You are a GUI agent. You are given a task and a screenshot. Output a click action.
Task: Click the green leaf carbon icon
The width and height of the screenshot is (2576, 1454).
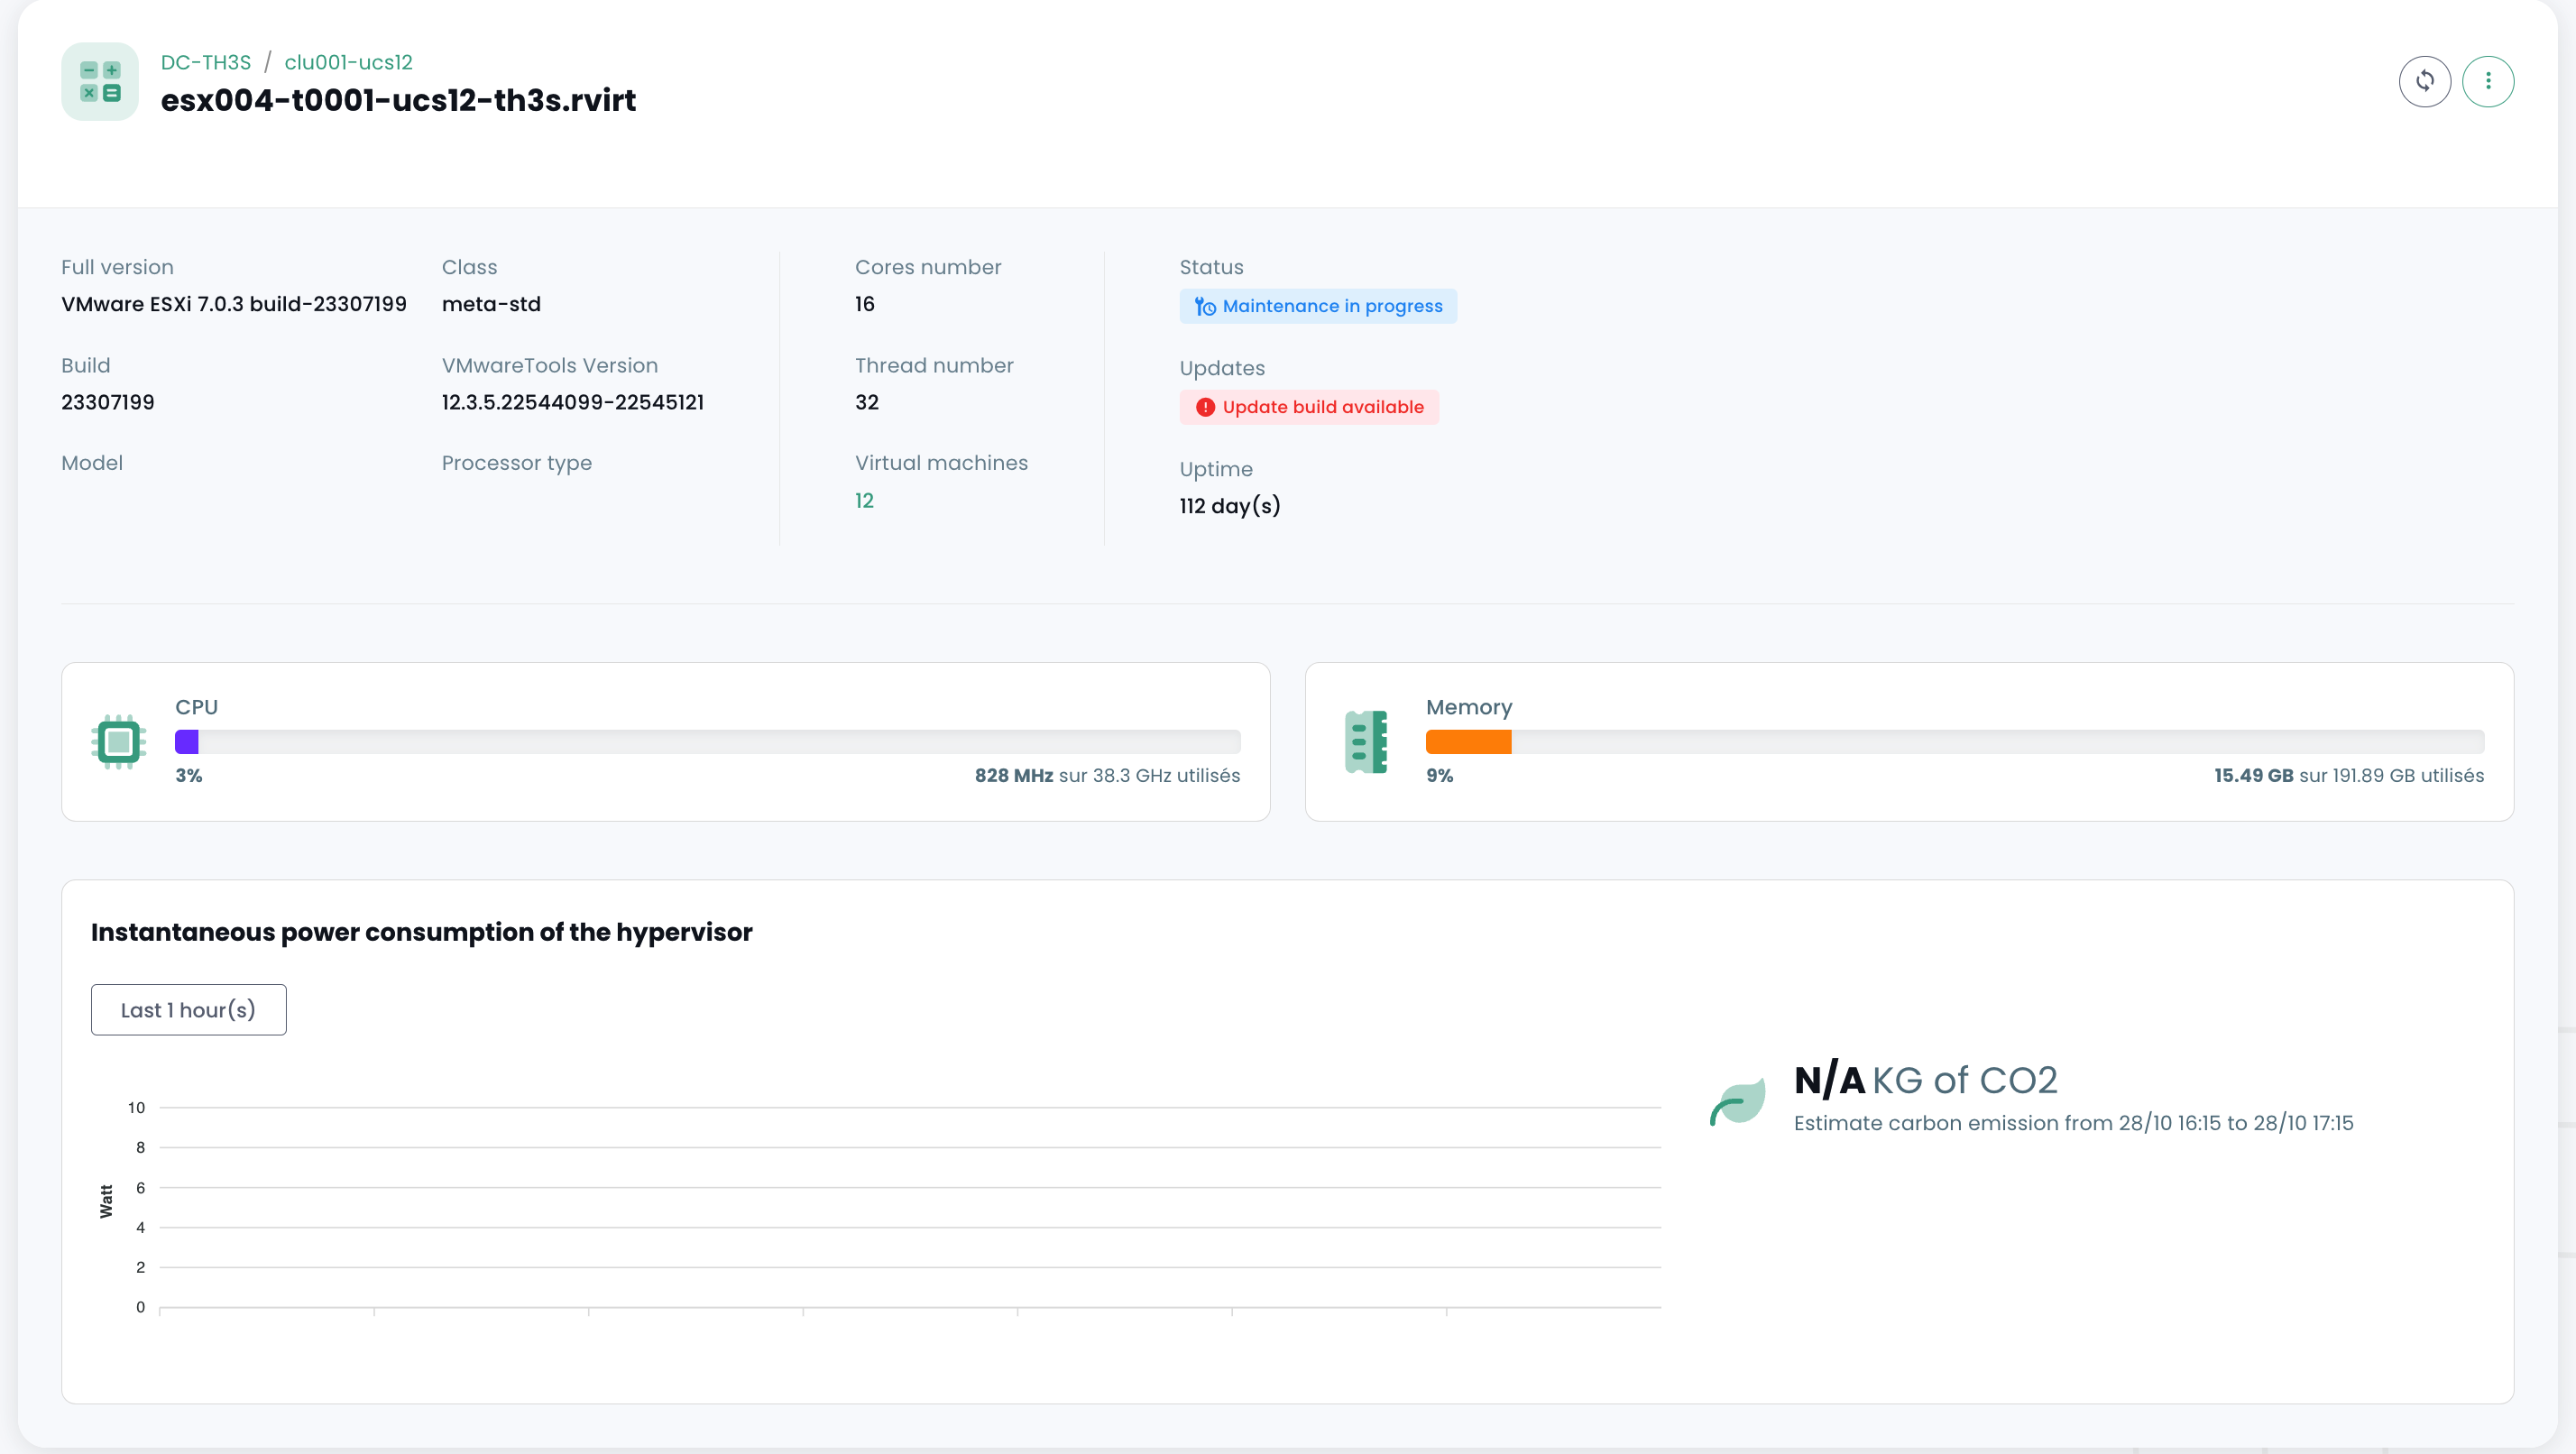pos(1737,1101)
